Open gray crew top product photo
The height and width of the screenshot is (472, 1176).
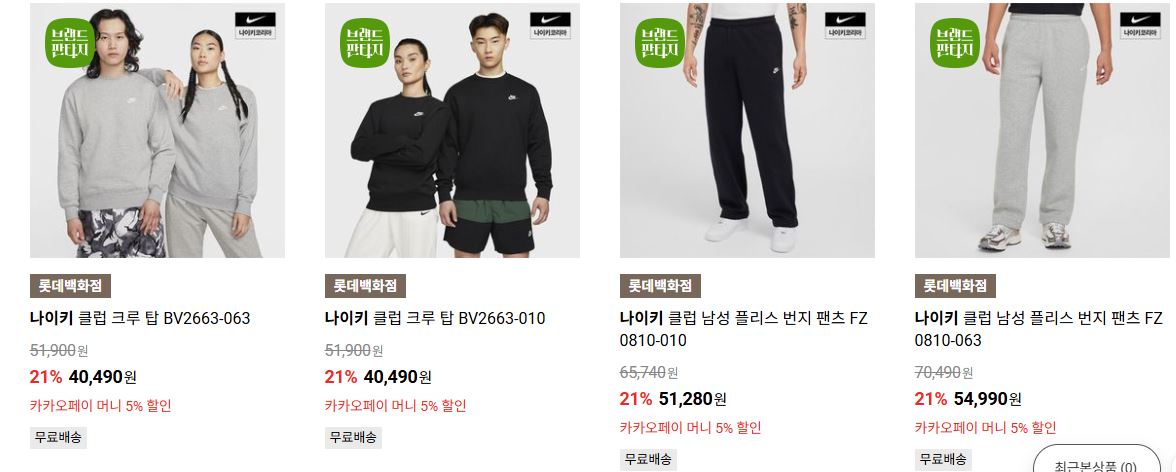tap(158, 131)
